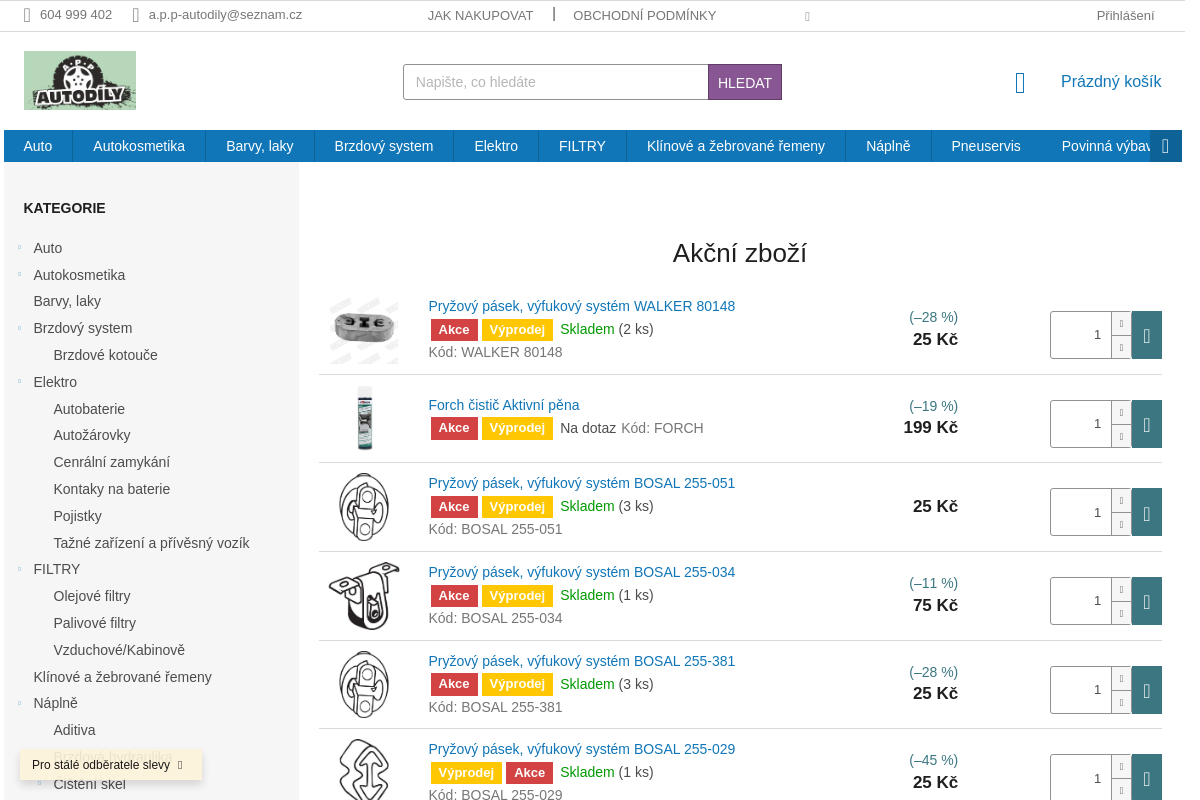The image size is (1200, 800).
Task: Expand Autokosmetika category in sidebar
Action: tap(19, 274)
